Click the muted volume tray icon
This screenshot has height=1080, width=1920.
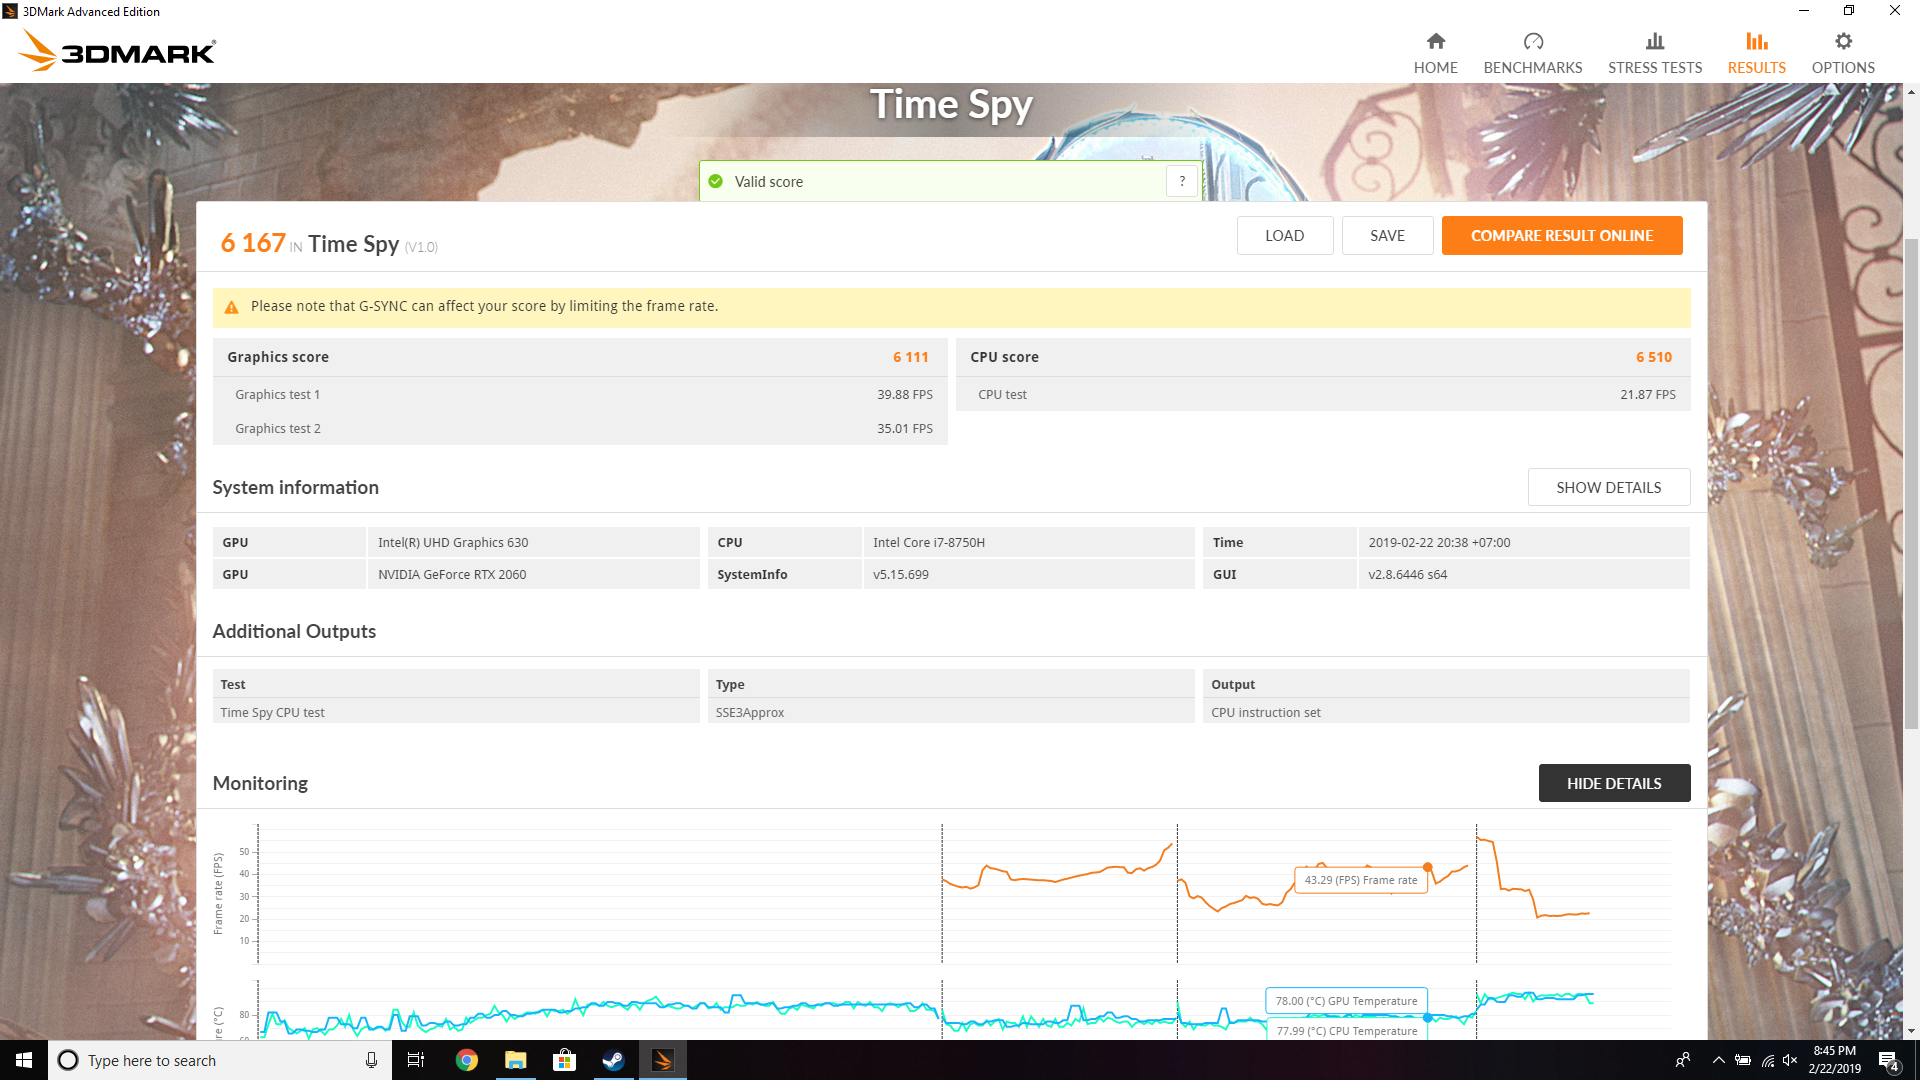coord(1790,1060)
